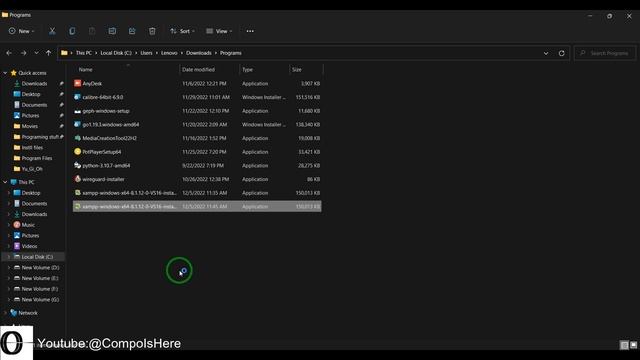The width and height of the screenshot is (640, 360).
Task: Open the Sort dropdown menu
Action: (x=182, y=31)
